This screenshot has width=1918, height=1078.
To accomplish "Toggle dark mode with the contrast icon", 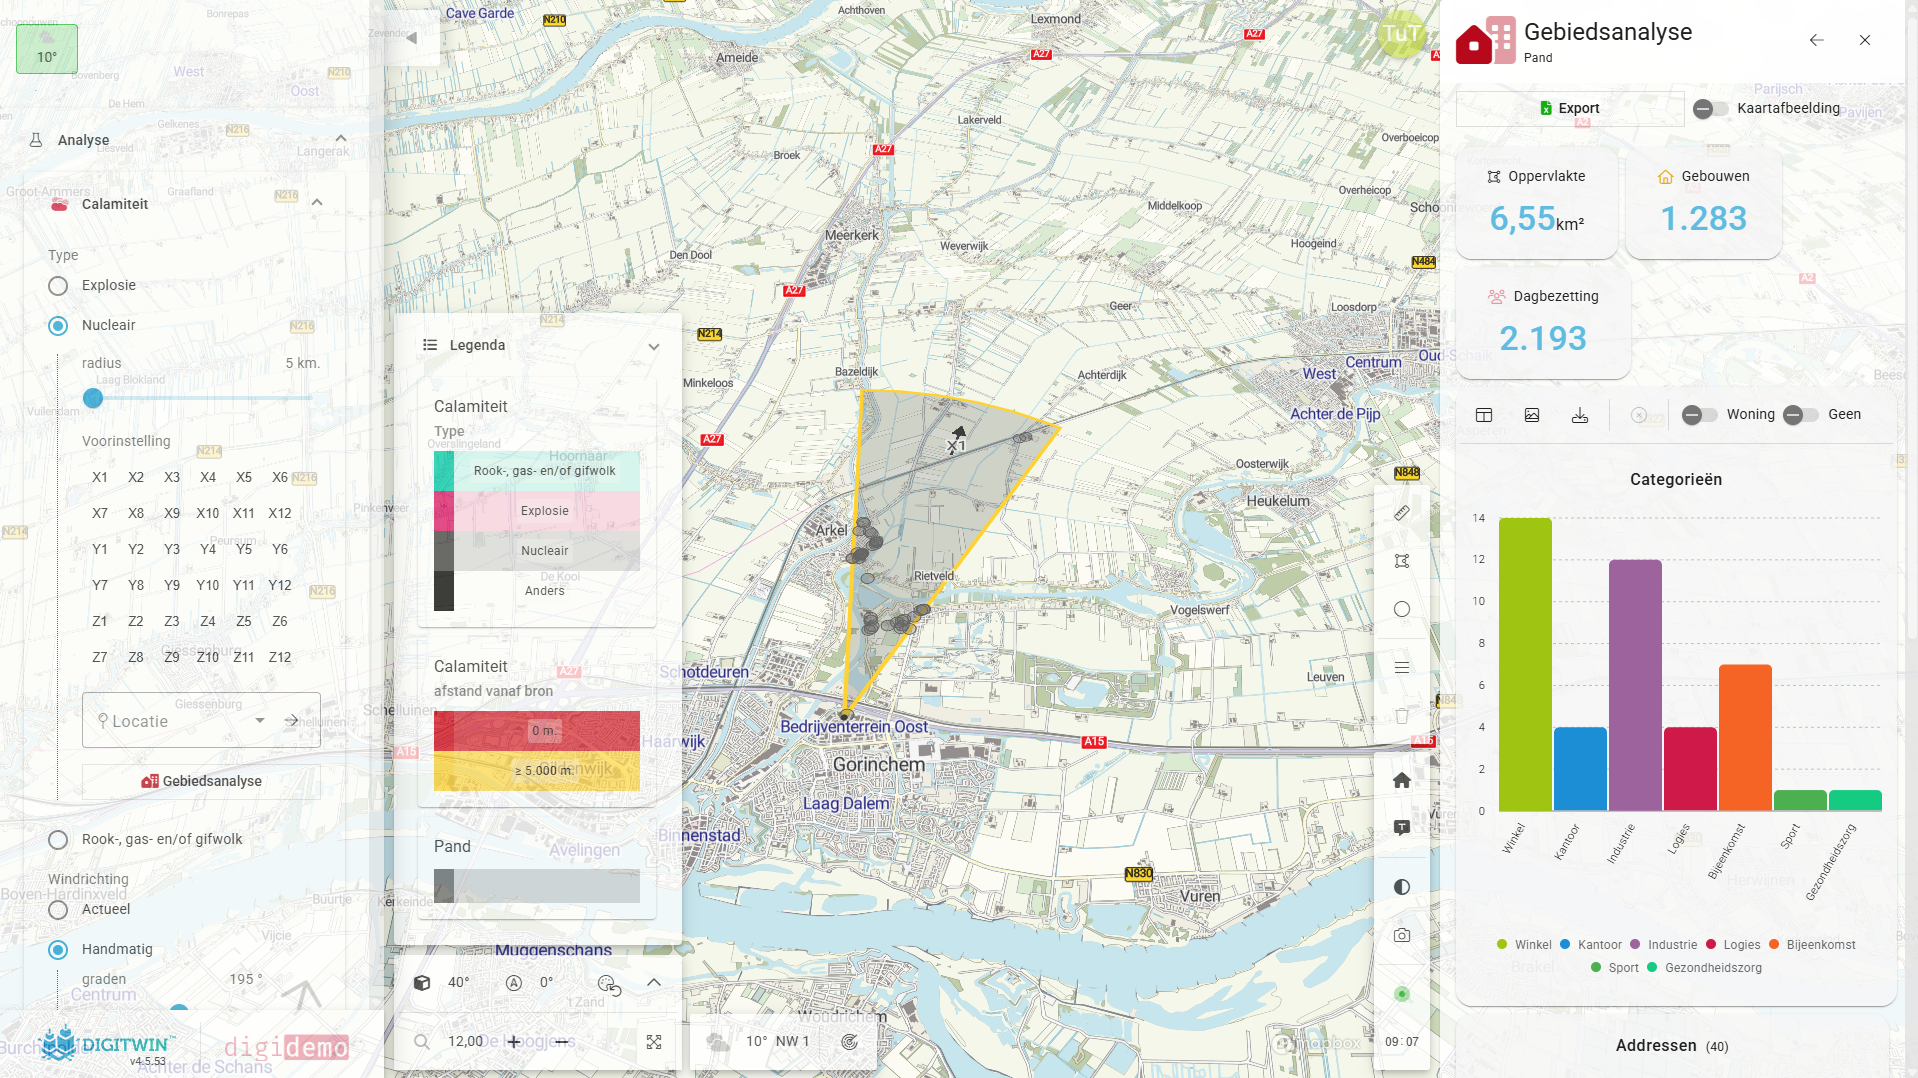I will (1402, 886).
